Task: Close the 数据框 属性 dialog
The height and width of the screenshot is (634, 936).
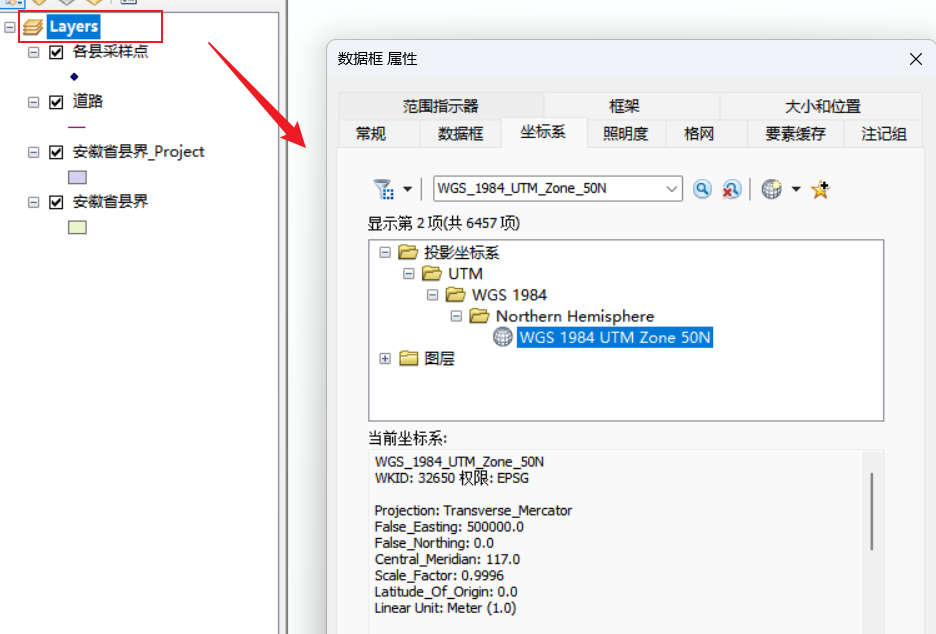Action: coord(916,59)
